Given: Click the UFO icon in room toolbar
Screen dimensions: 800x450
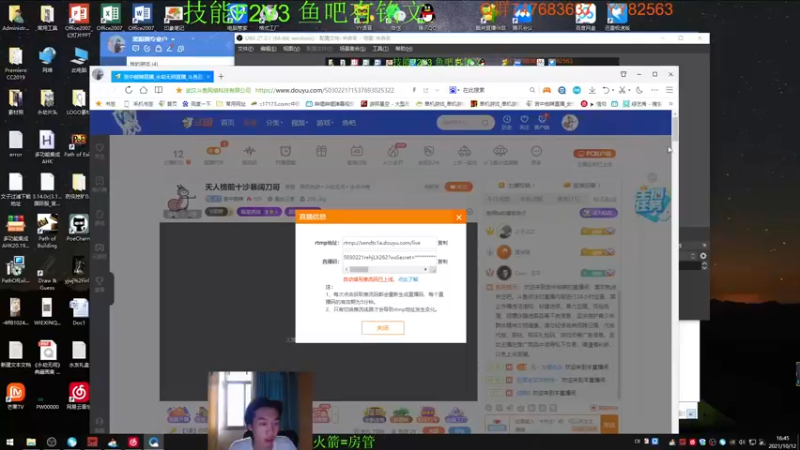Looking at the screenshot, I should click(x=500, y=151).
